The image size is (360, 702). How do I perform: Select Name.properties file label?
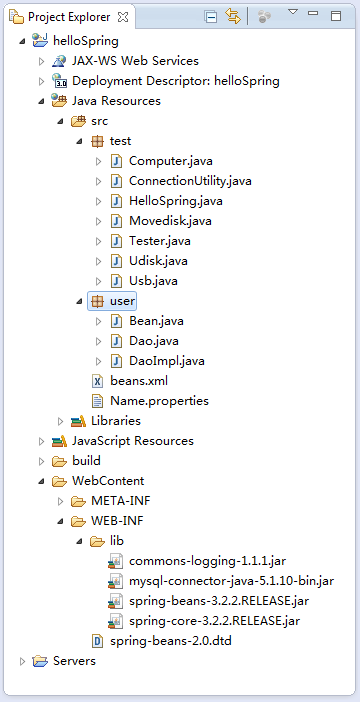pyautogui.click(x=159, y=401)
